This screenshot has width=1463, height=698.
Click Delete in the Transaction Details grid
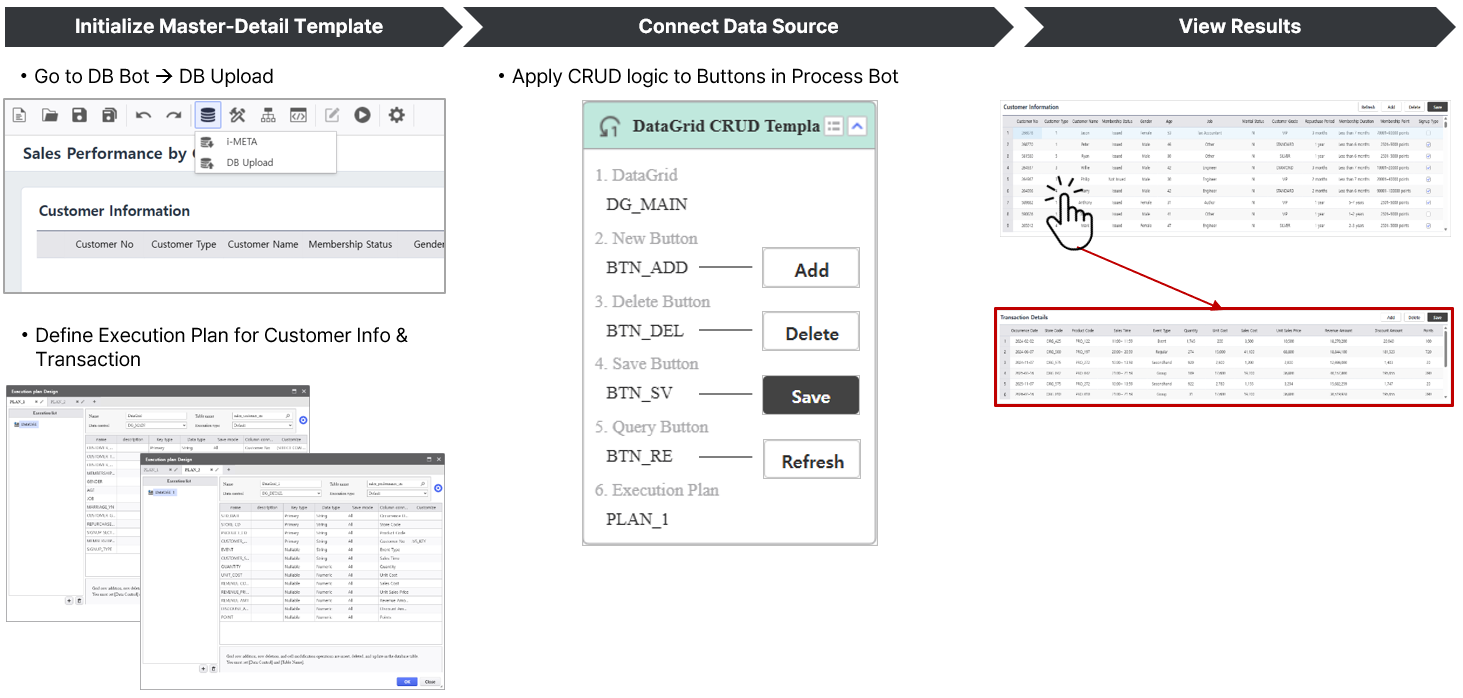pyautogui.click(x=1414, y=317)
